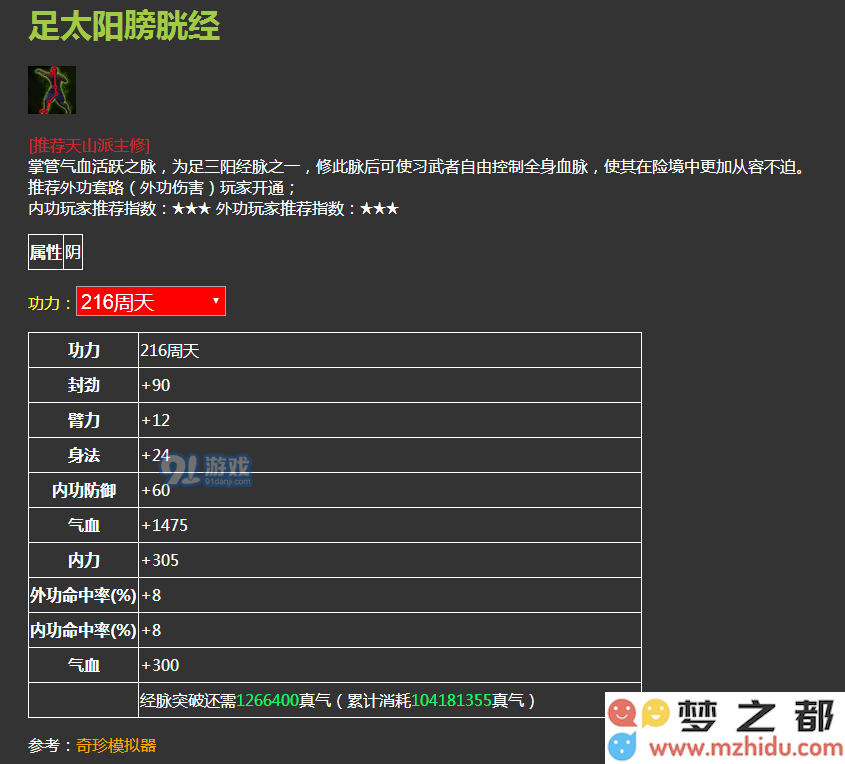Open the 奇珍模拟器 reference link
This screenshot has height=764, width=845.
pos(116,745)
